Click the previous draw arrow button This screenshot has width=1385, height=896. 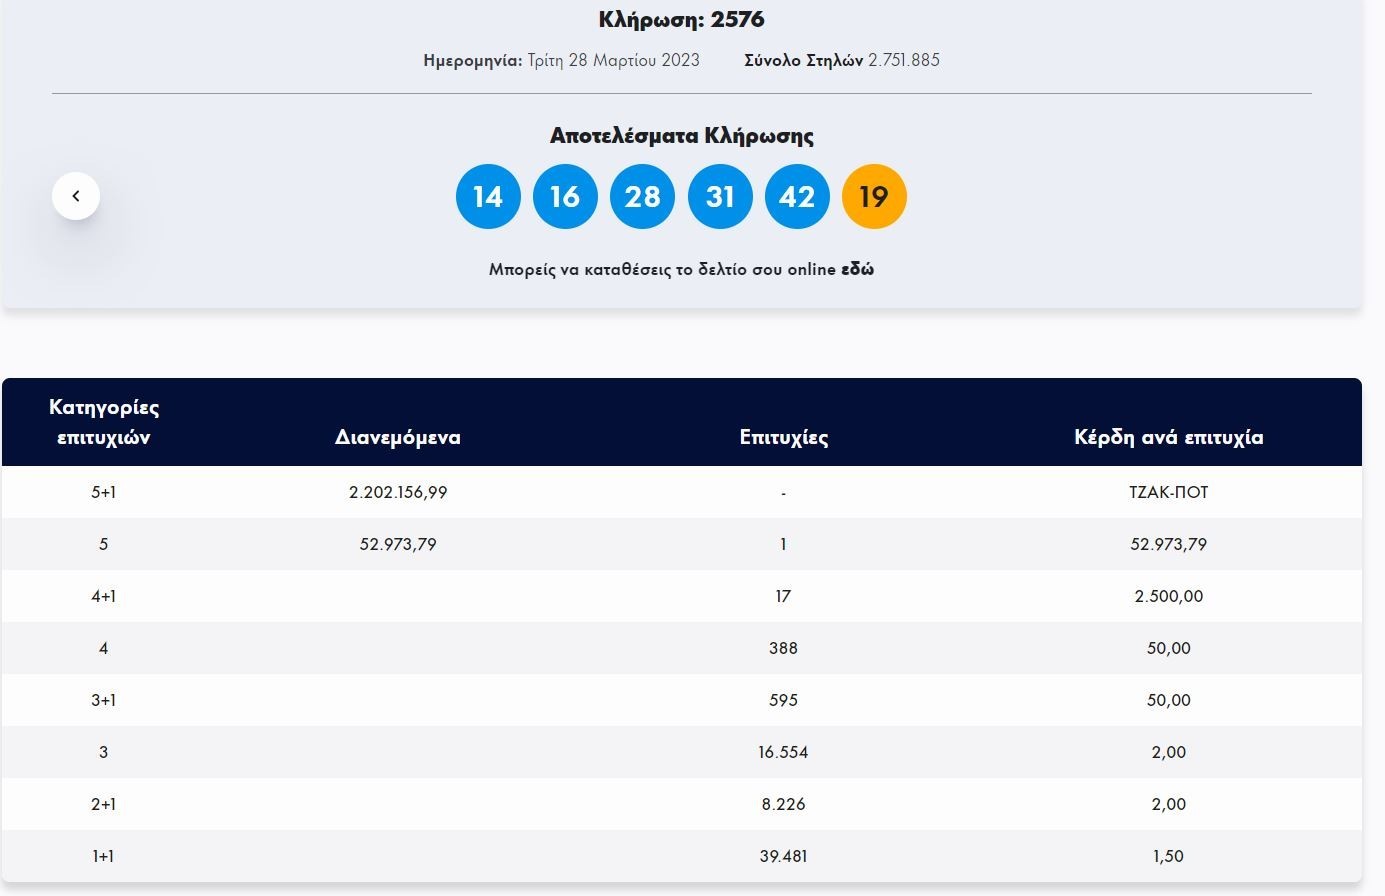pos(76,196)
